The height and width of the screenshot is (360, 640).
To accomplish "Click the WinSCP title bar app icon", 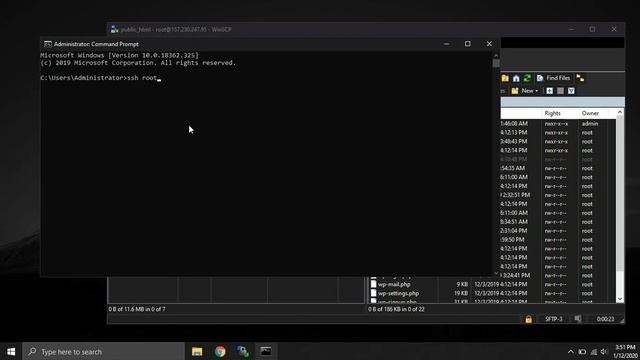I will (x=114, y=29).
